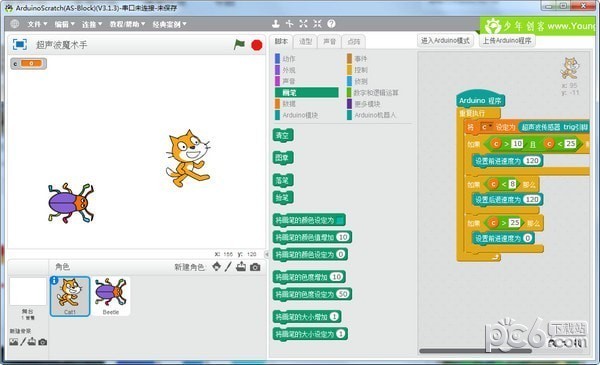Select the delete scissors tool
Image resolution: width=600 pixels, height=365 pixels.
[x=289, y=24]
